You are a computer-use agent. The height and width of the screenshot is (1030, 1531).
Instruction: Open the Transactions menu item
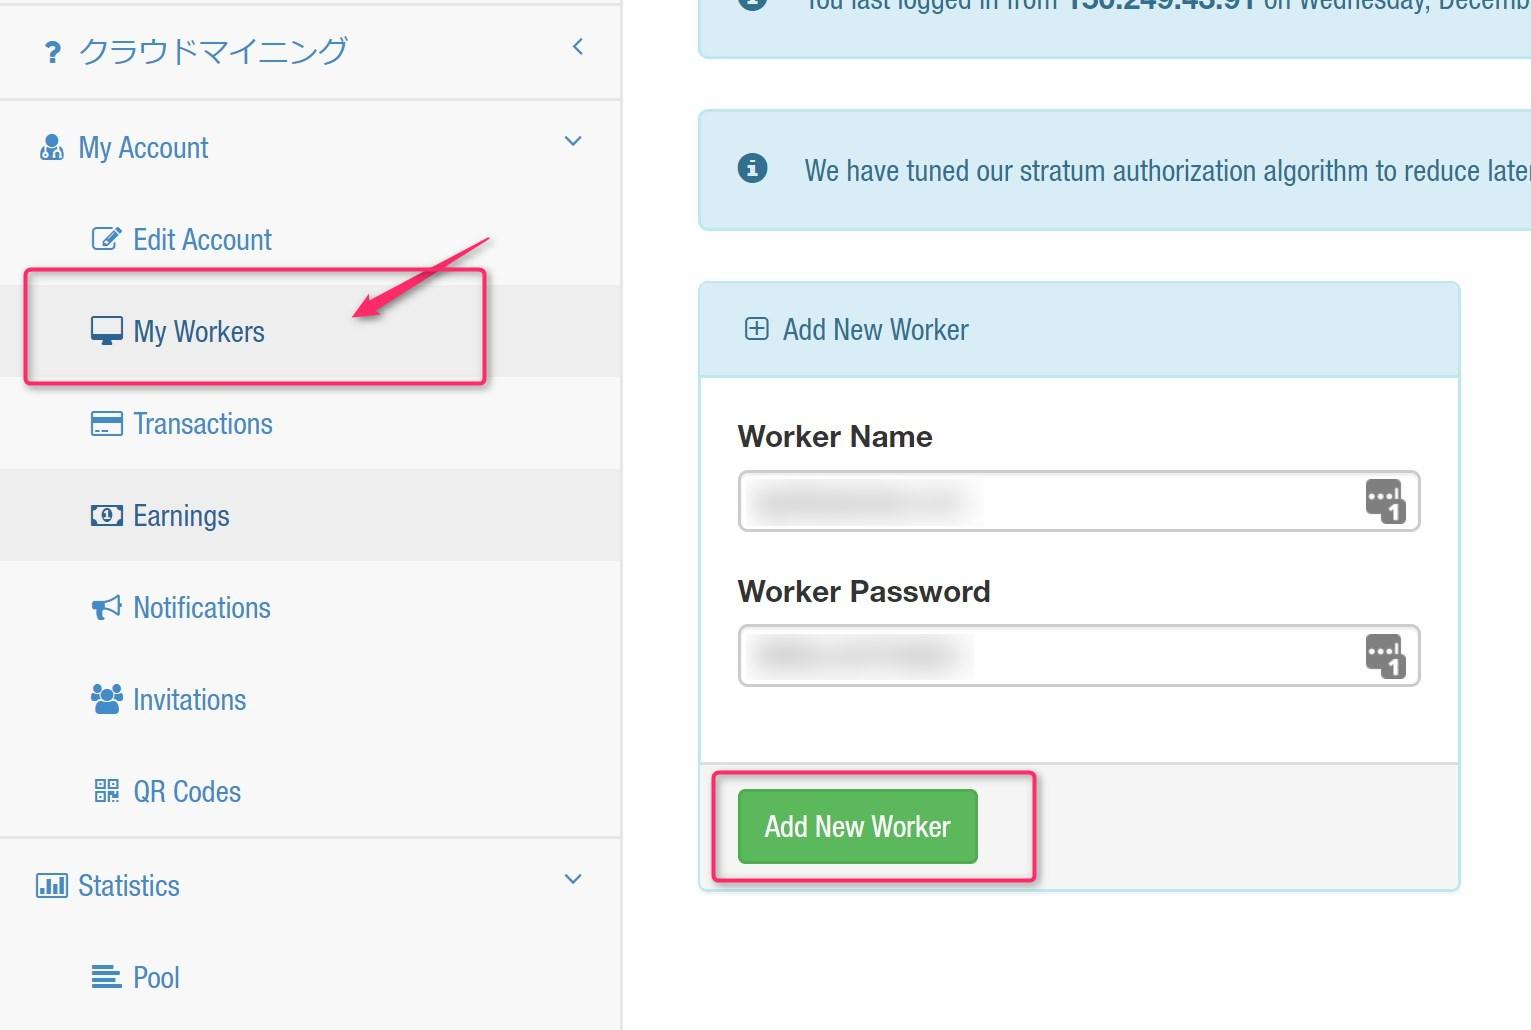click(203, 423)
